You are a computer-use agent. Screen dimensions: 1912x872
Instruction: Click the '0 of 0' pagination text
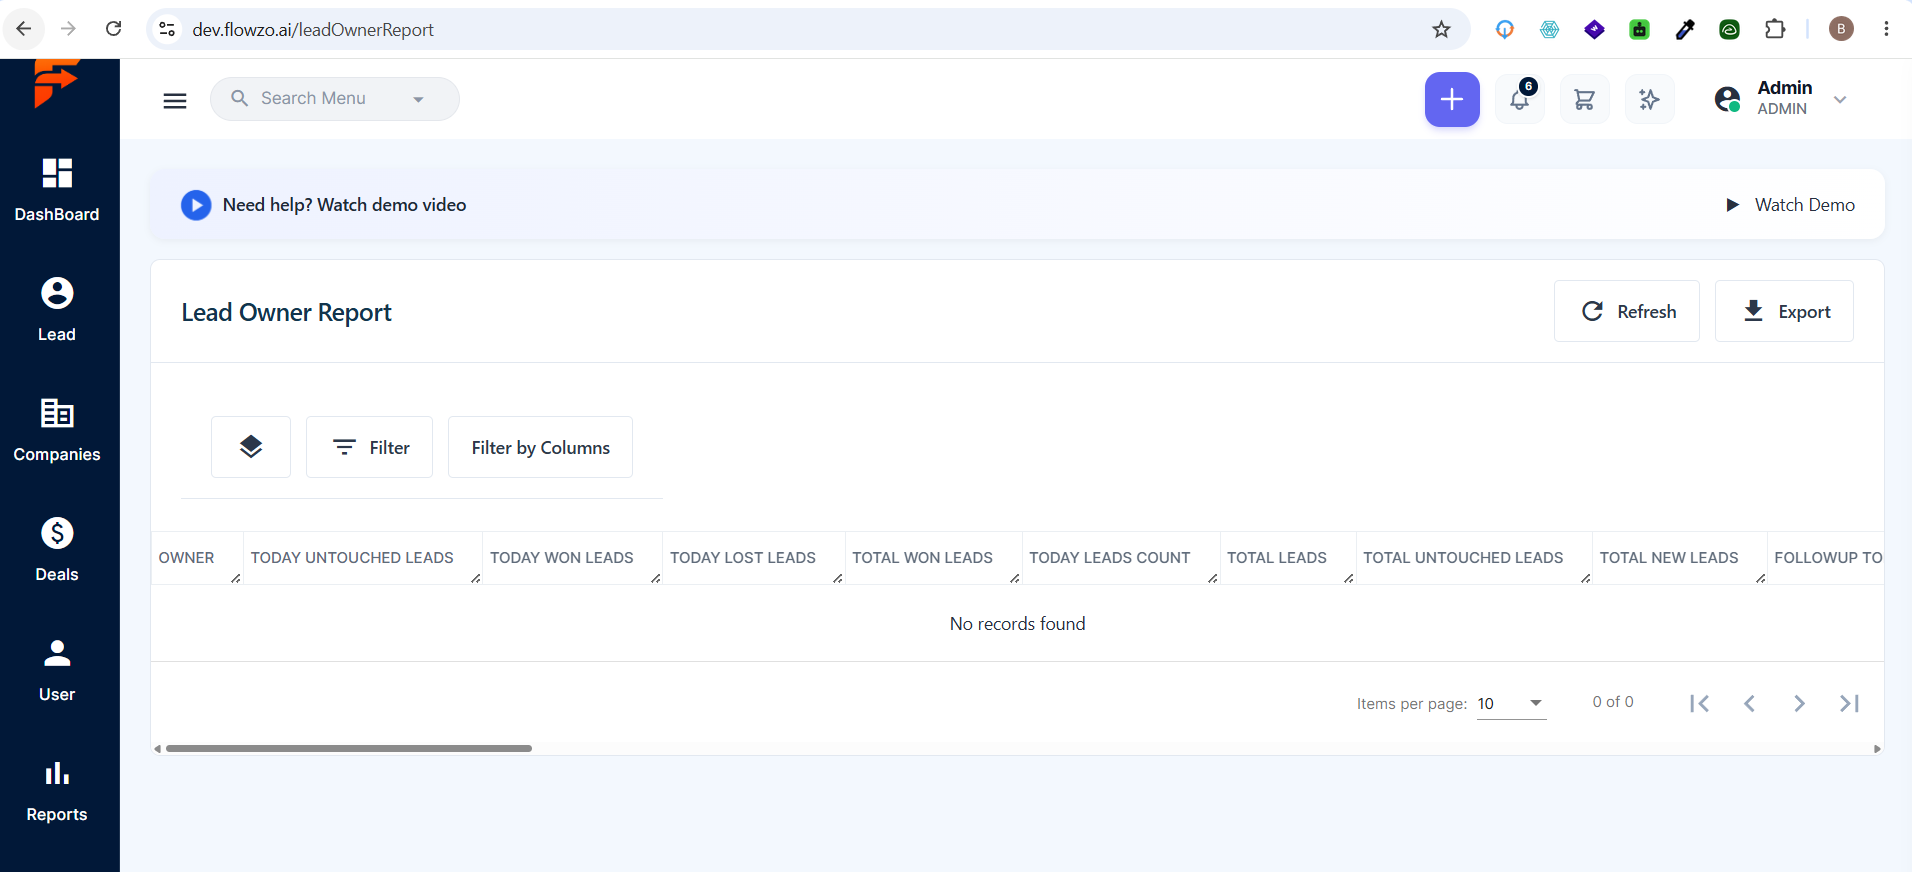(1613, 702)
